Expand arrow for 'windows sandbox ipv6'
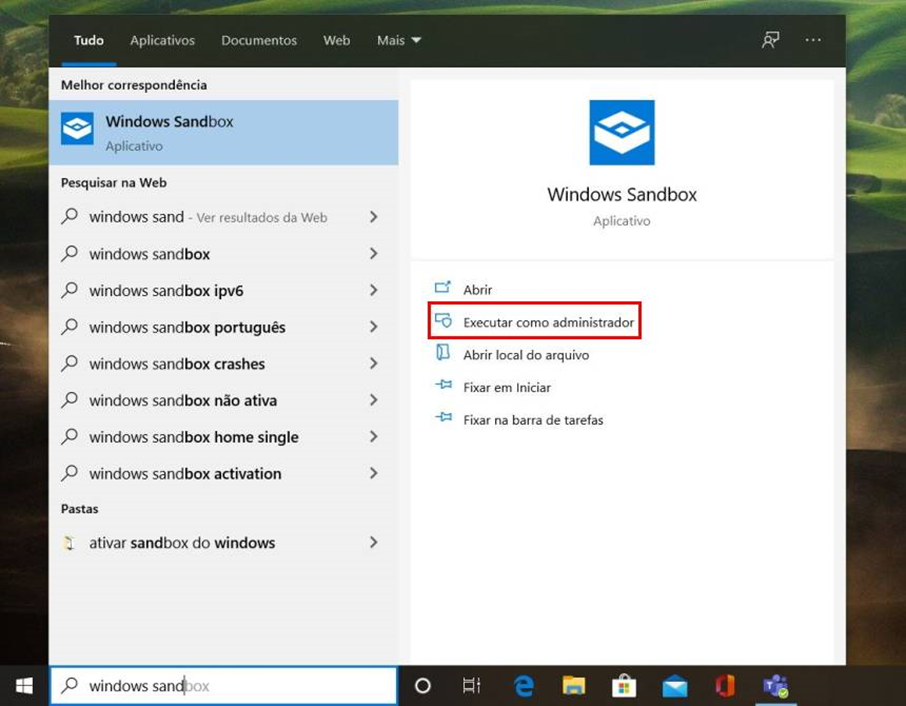Viewport: 906px width, 706px height. click(x=374, y=290)
